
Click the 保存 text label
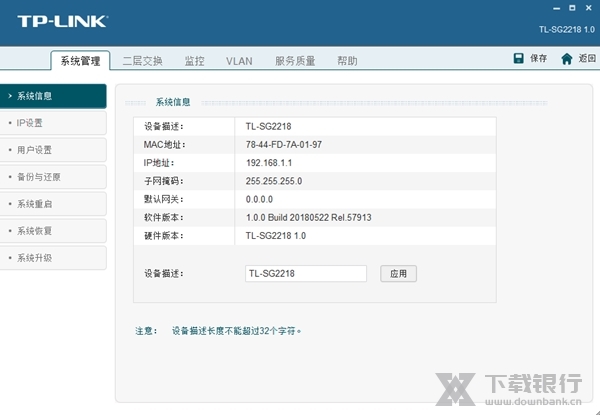coord(538,59)
